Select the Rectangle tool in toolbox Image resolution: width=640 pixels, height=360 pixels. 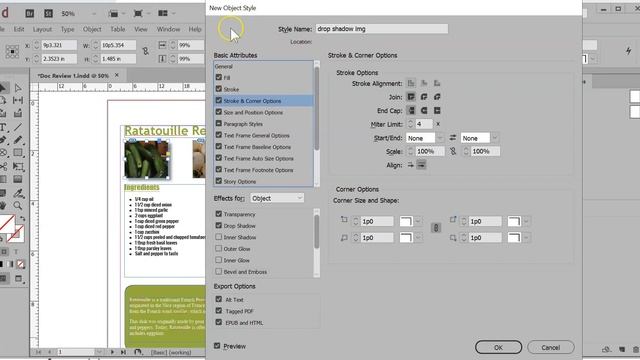[x=18, y=153]
